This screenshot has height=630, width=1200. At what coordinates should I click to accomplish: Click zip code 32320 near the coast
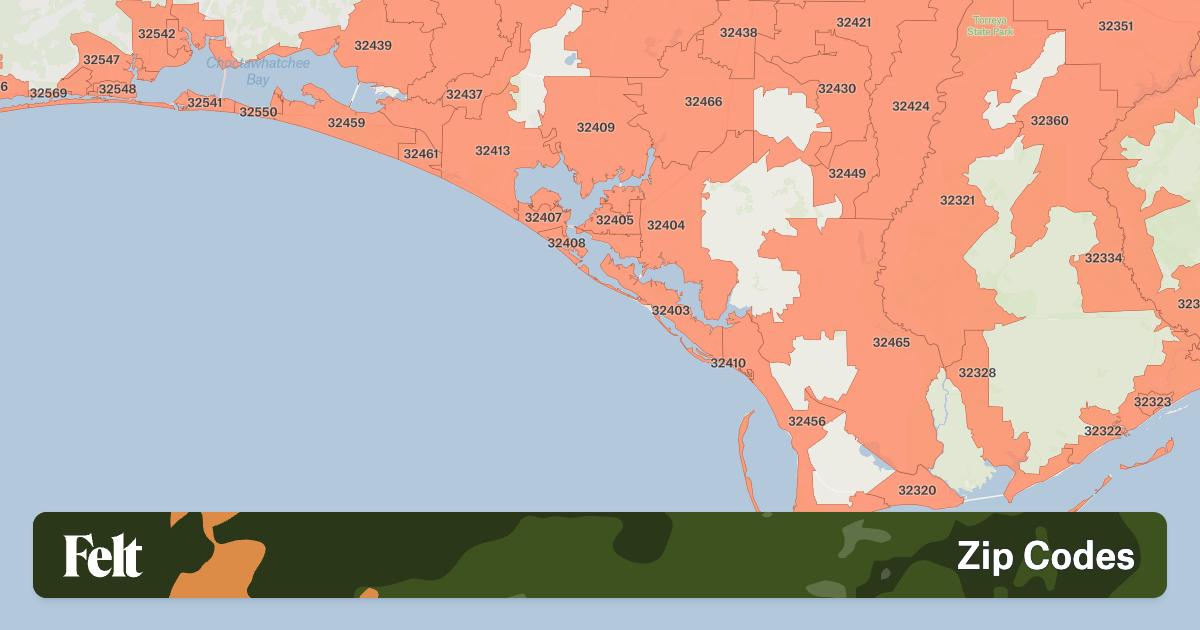(x=917, y=490)
